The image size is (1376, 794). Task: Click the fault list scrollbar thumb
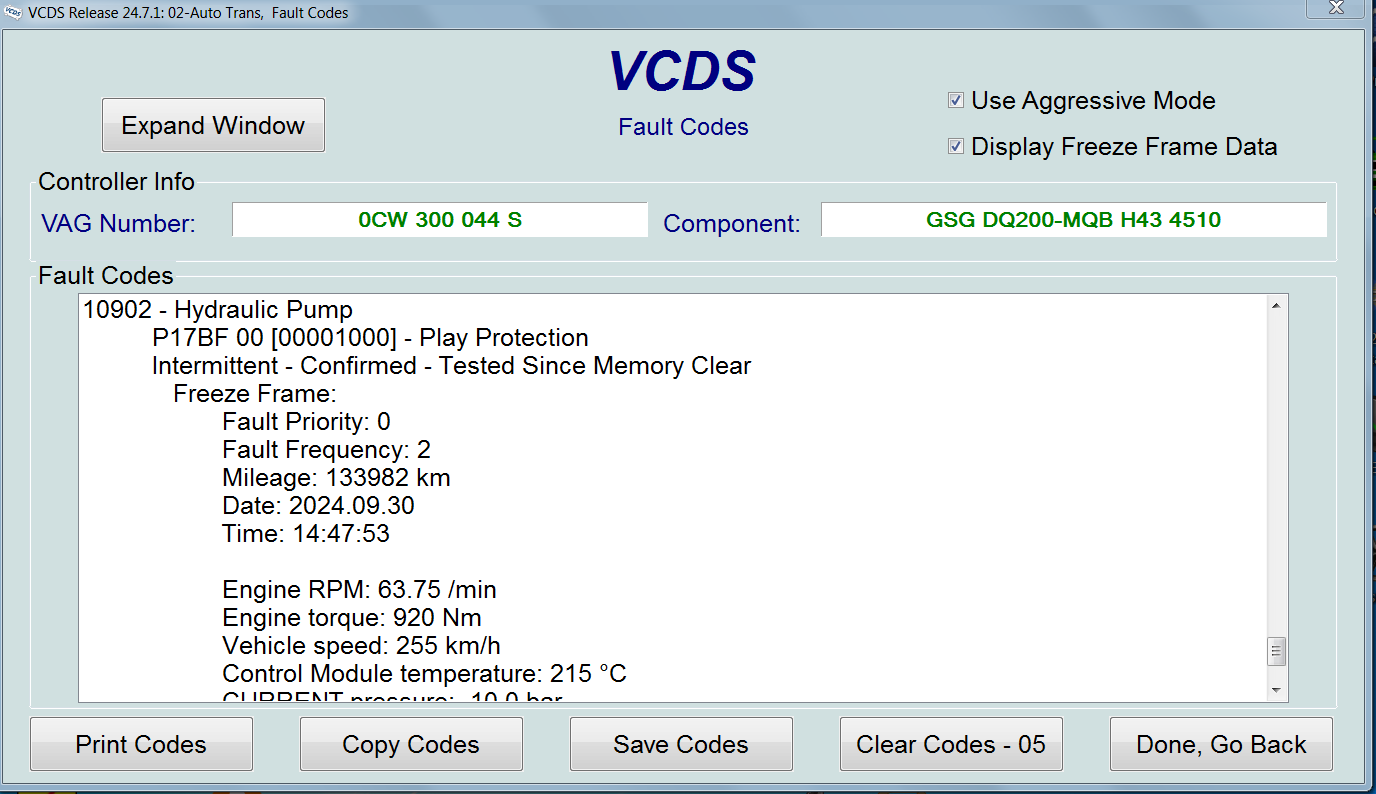tap(1276, 652)
